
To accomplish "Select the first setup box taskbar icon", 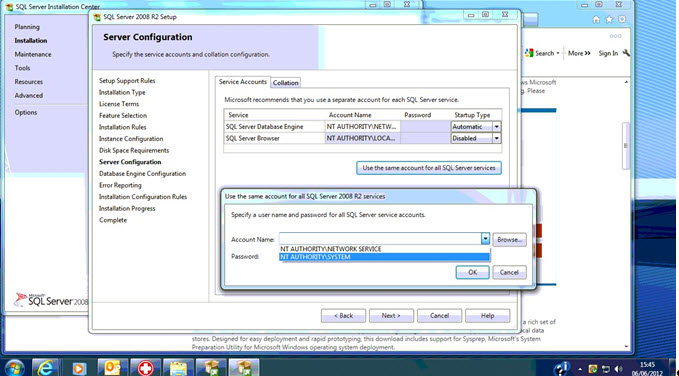I will [x=211, y=367].
